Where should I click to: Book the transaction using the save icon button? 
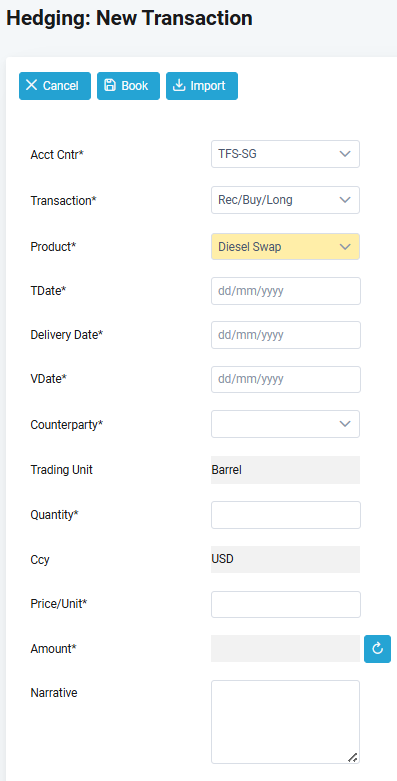pyautogui.click(x=128, y=86)
